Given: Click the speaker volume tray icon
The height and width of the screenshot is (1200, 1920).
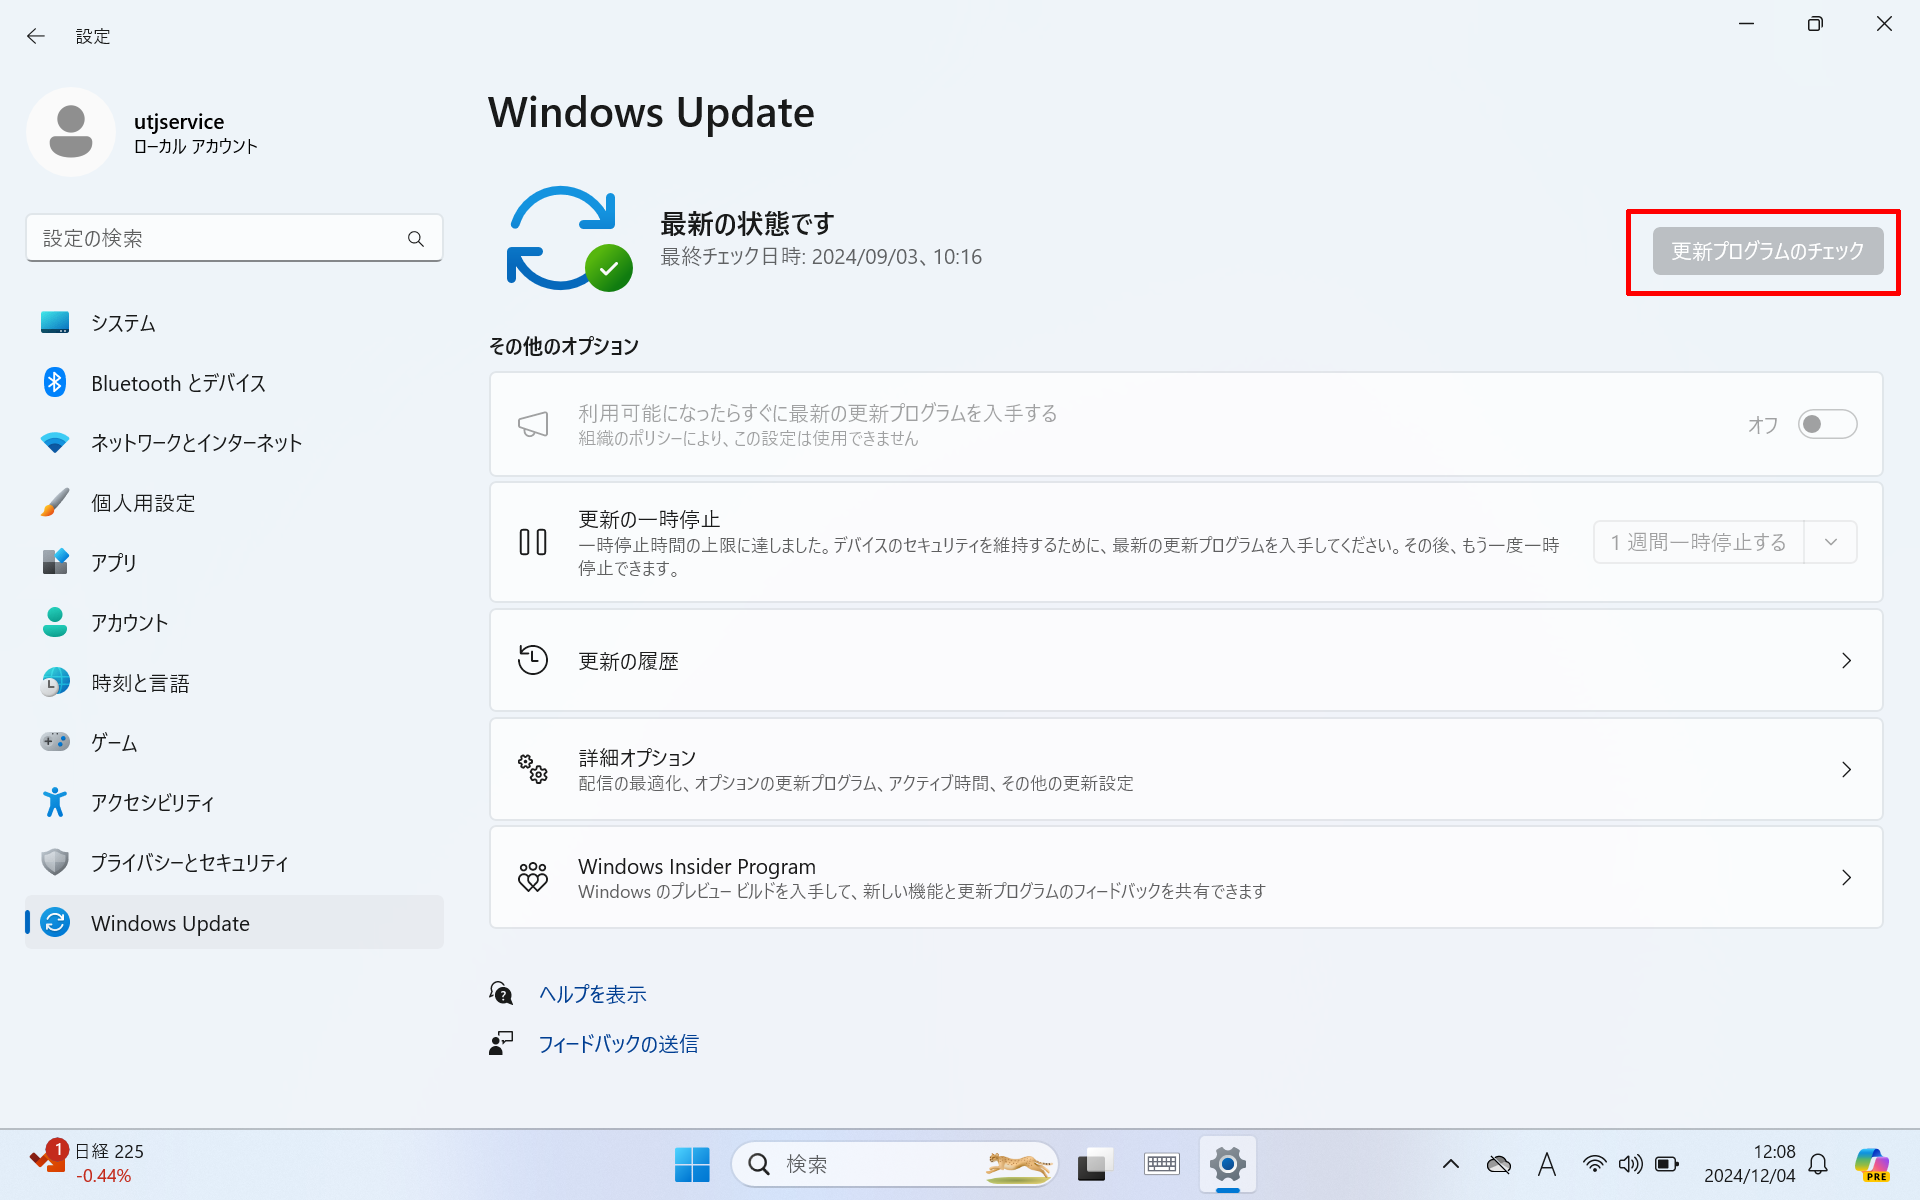Looking at the screenshot, I should tap(1631, 1164).
